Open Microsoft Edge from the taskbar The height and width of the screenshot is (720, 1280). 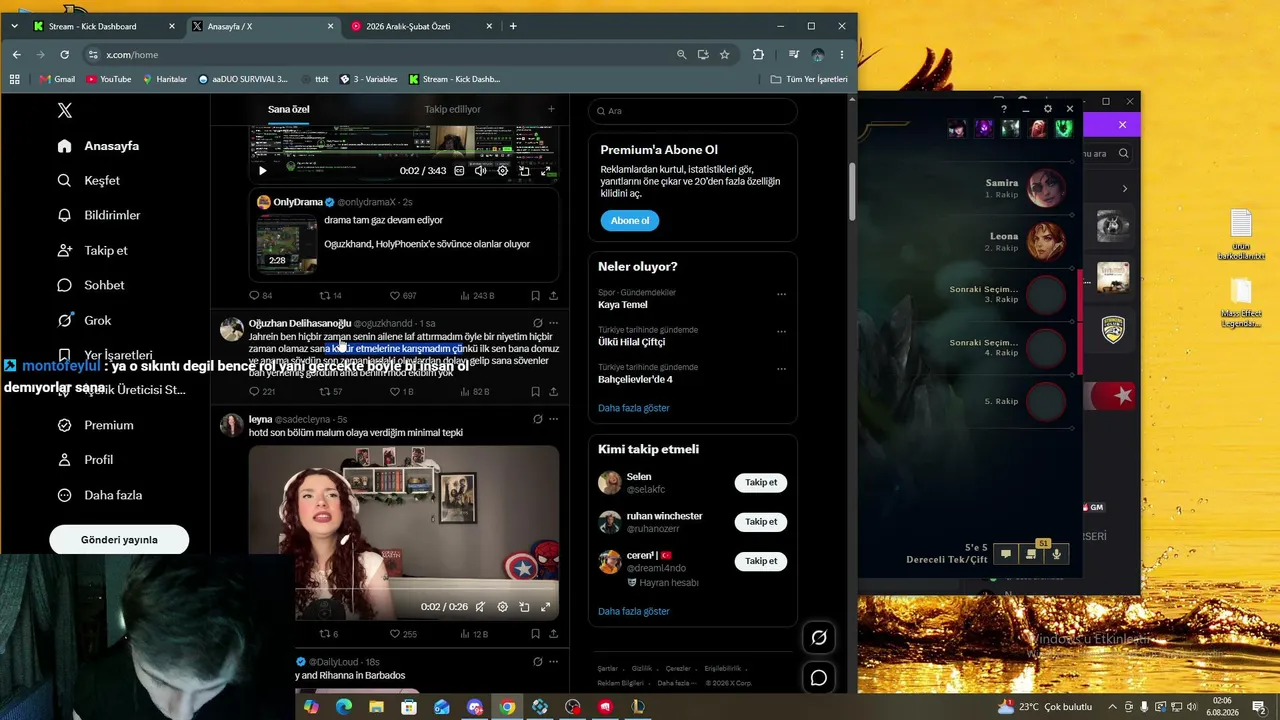click(344, 708)
